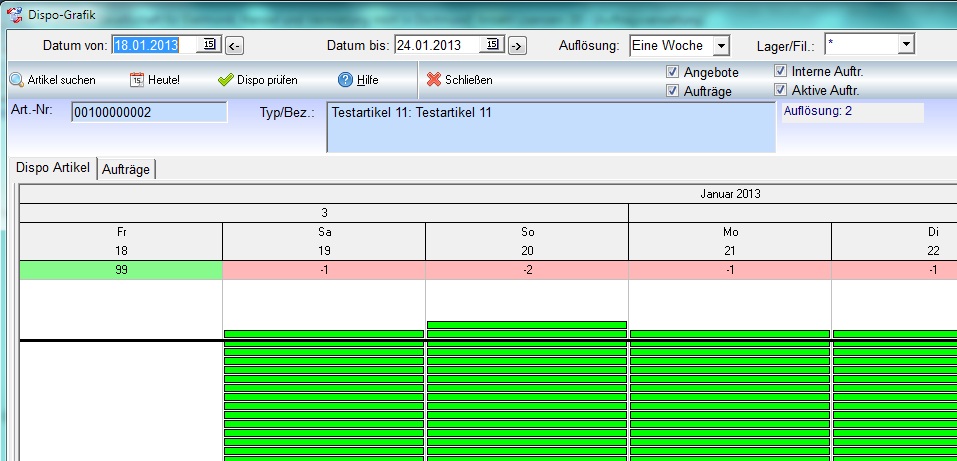Click the Artikel suchen magnifier icon
The height and width of the screenshot is (461, 957).
pos(17,80)
